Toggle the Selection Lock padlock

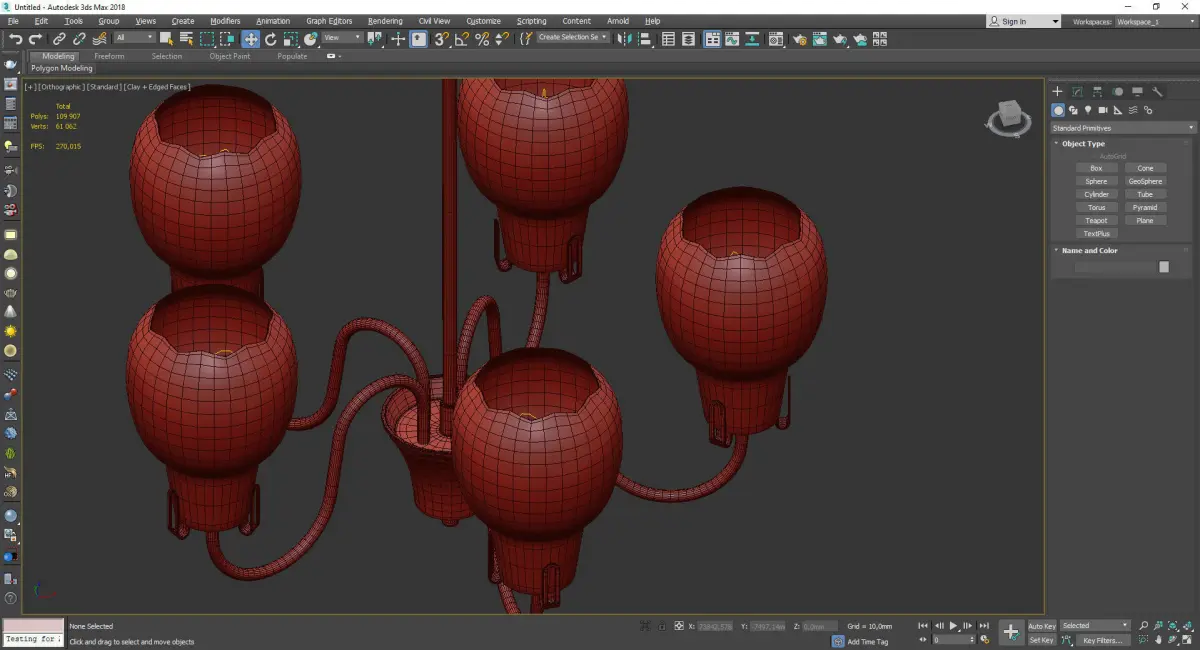tap(661, 626)
